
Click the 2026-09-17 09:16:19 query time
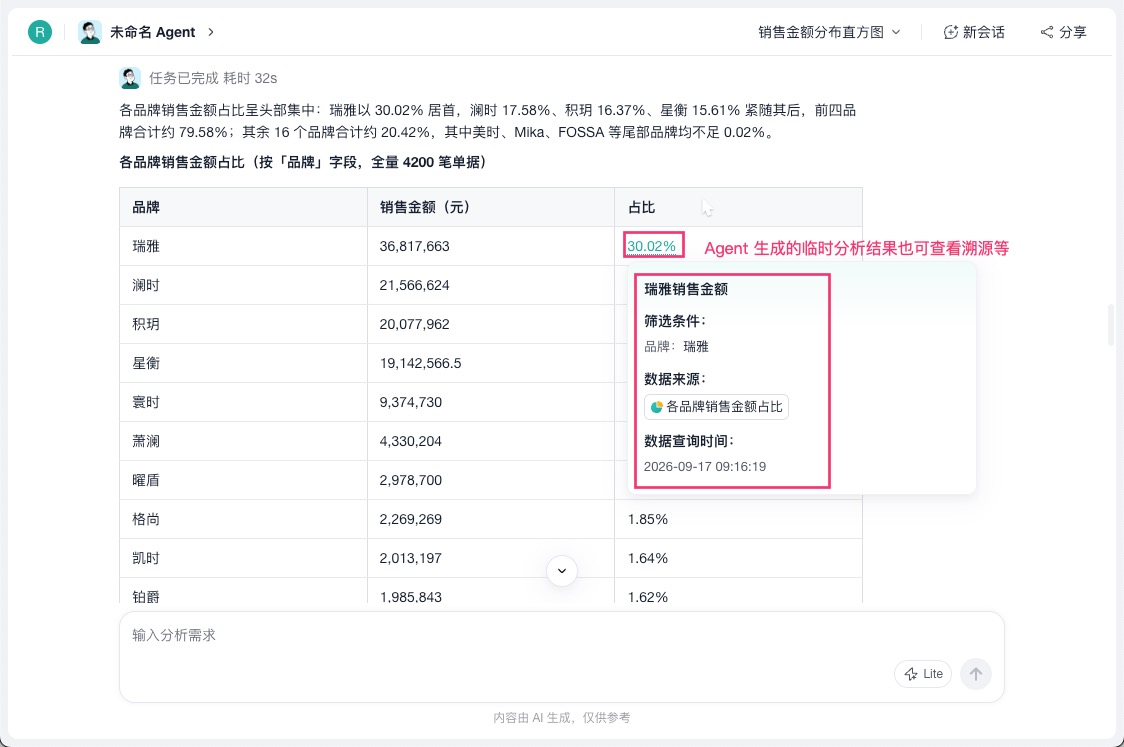[x=705, y=467]
